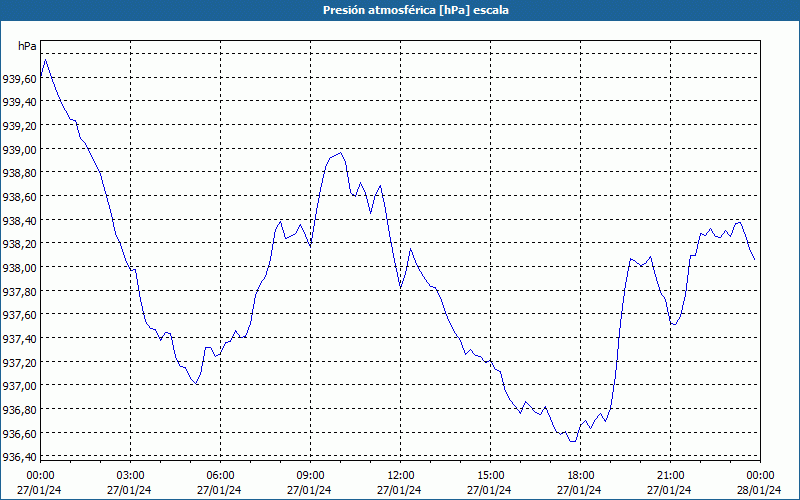
Task: Click the 937,00 y-axis label
Action: tap(19, 385)
